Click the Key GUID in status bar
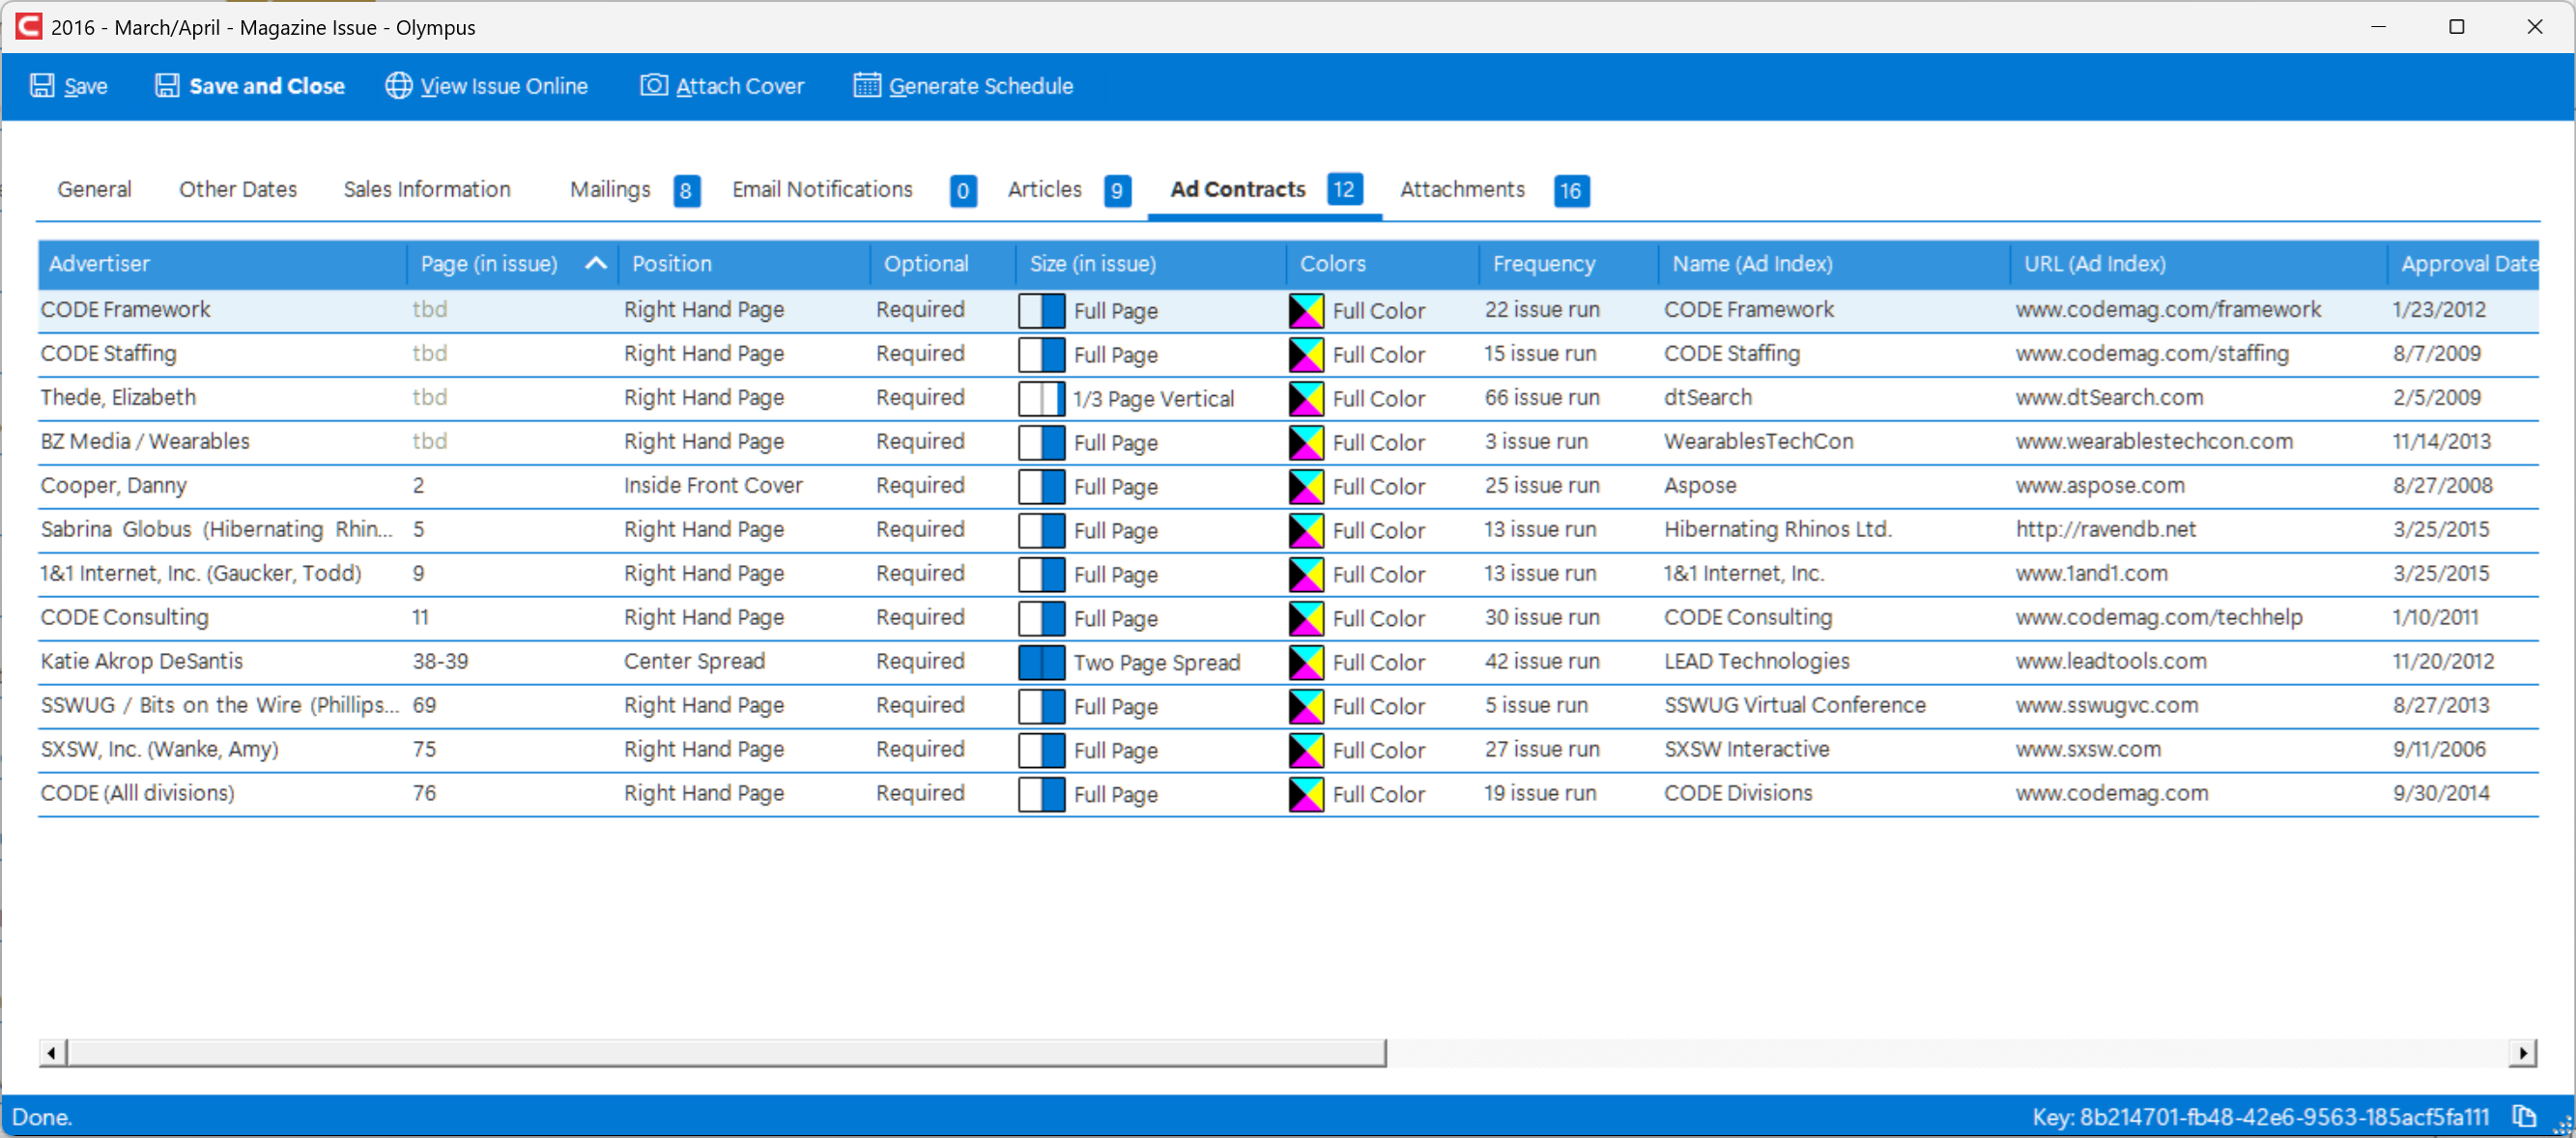 pos(2260,1117)
